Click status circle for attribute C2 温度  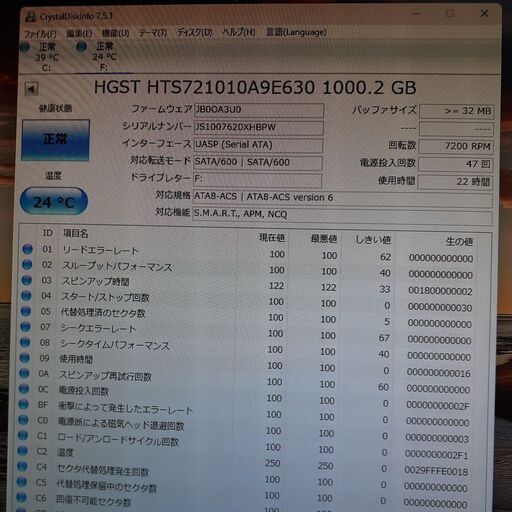pos(22,451)
